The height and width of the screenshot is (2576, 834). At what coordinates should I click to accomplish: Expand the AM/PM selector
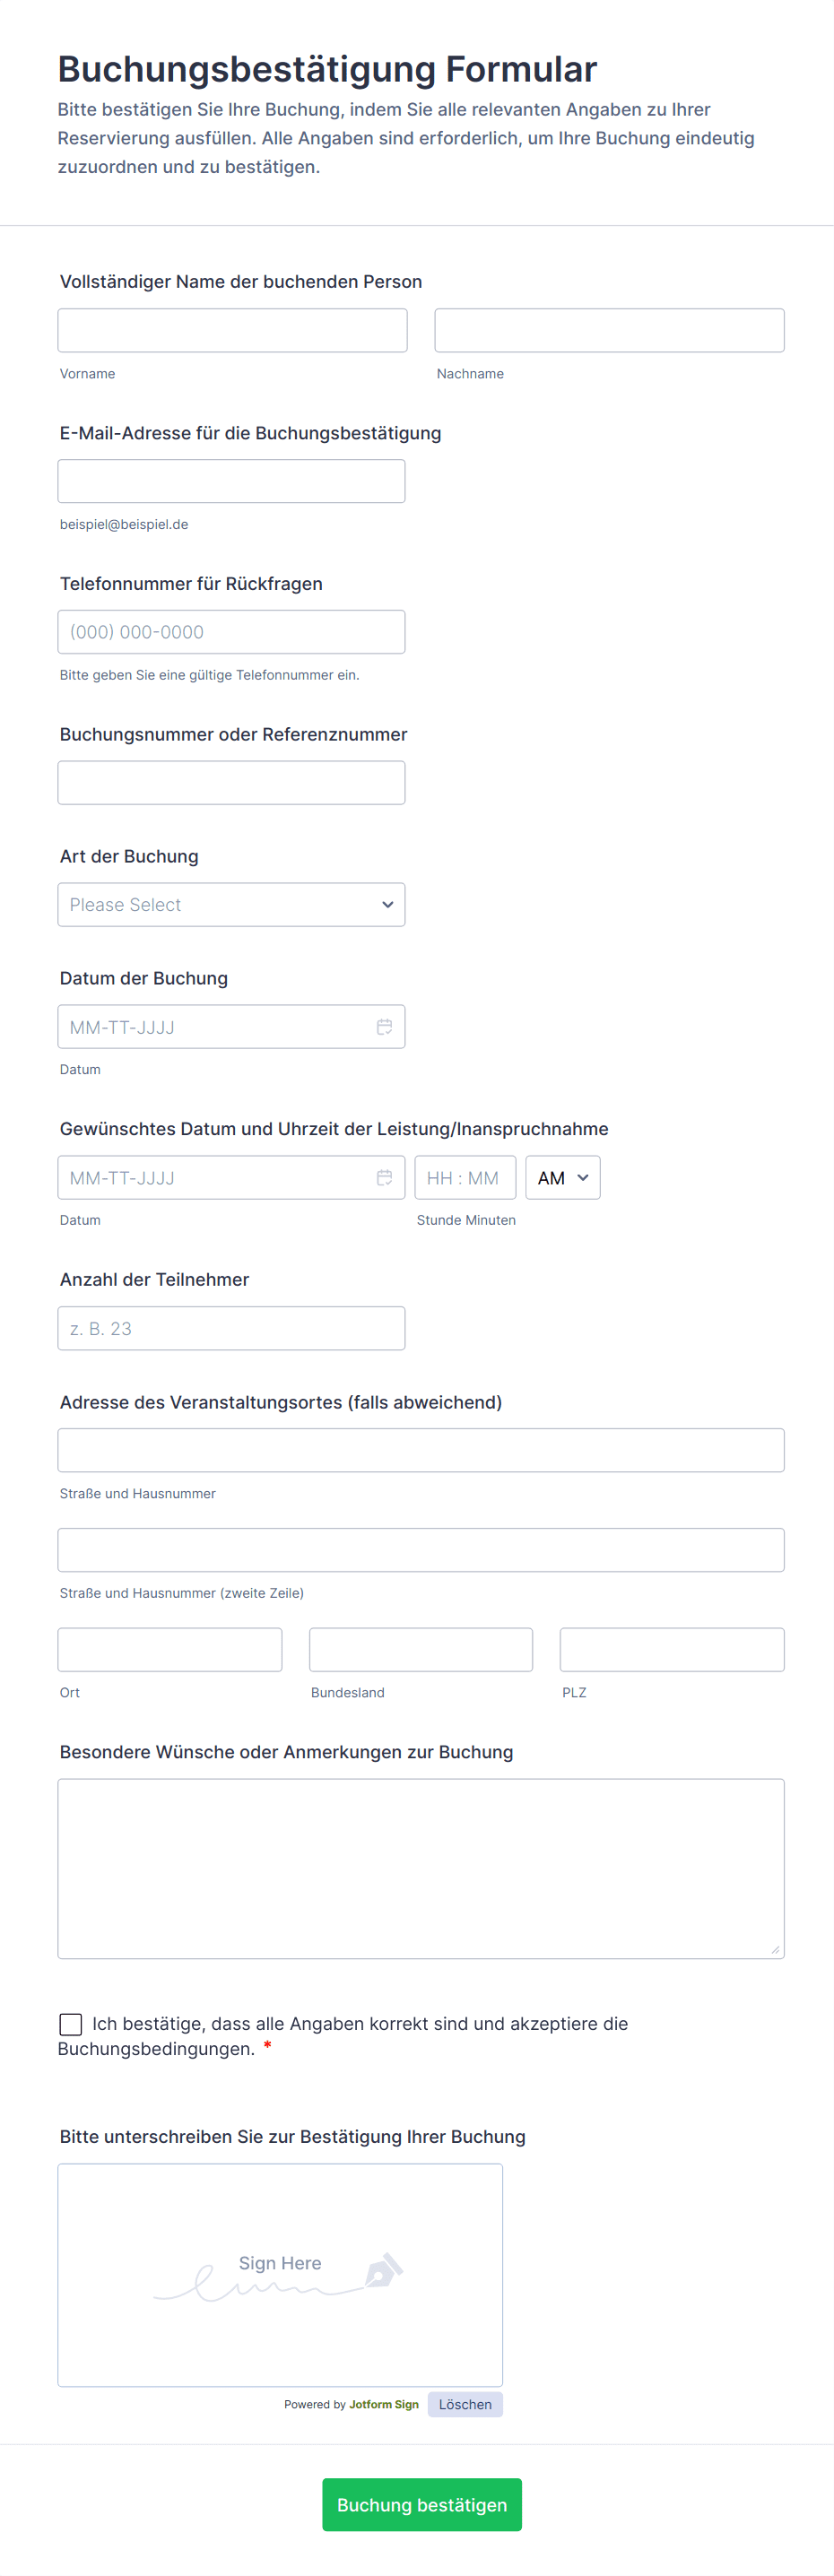563,1178
